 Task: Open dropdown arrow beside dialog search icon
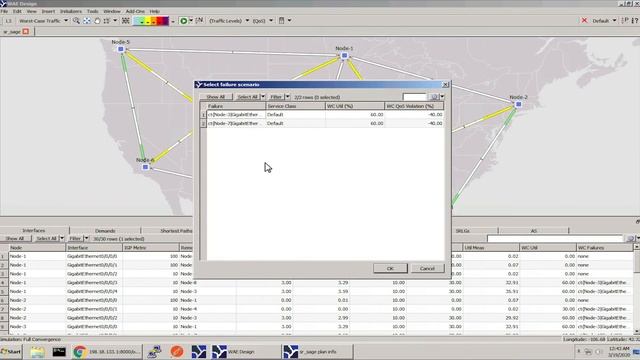point(442,97)
